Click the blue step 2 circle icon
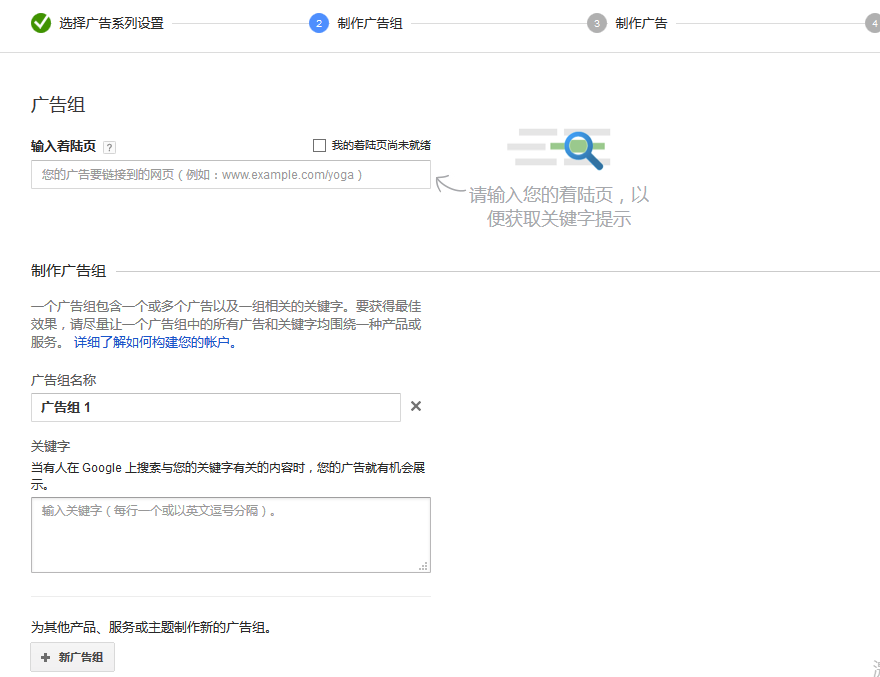 click(x=319, y=22)
